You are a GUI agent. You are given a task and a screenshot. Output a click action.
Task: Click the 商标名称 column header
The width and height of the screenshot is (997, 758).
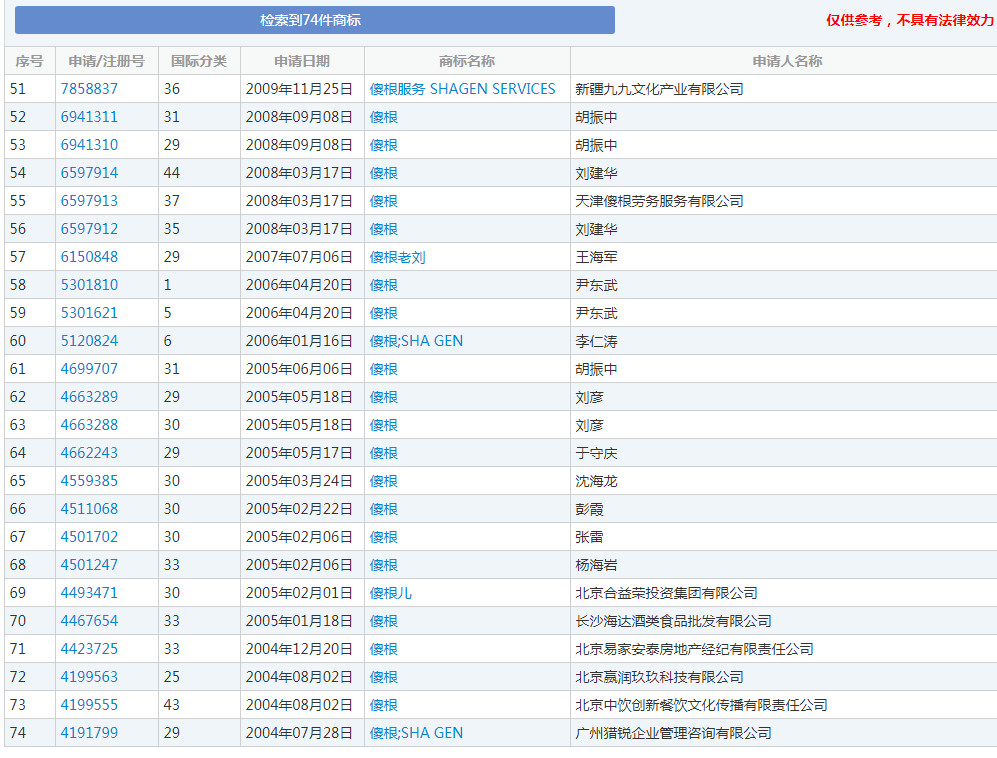point(462,60)
